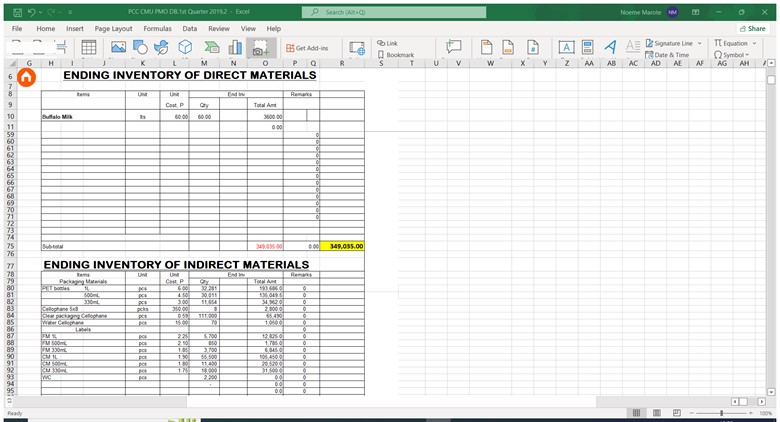Expand the Signature Line dropdown arrow
780x422 pixels.
(699, 43)
